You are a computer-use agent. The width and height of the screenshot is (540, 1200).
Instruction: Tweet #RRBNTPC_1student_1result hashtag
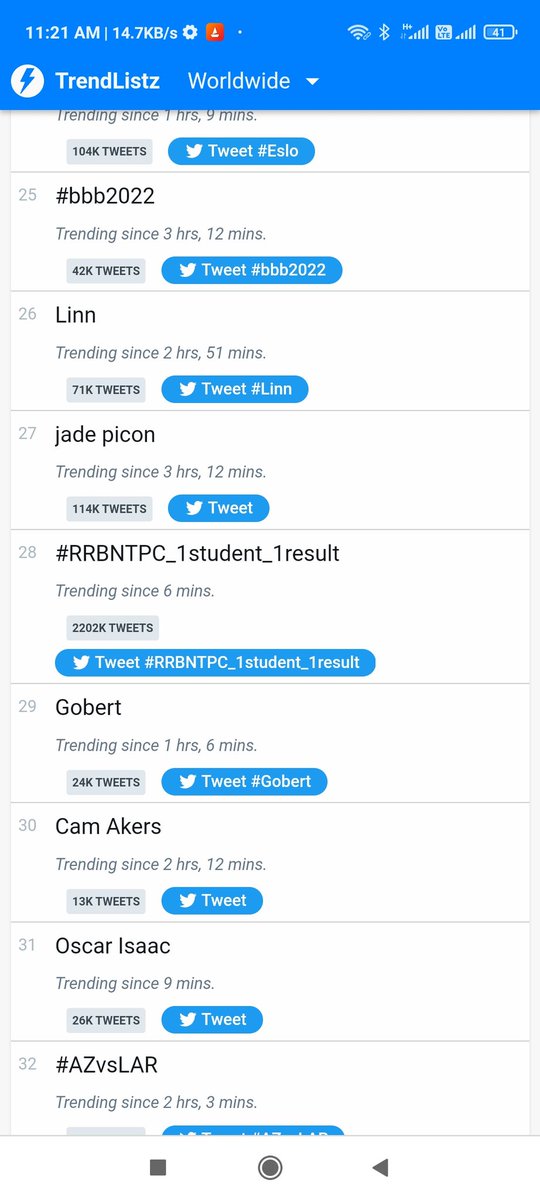[x=215, y=662]
